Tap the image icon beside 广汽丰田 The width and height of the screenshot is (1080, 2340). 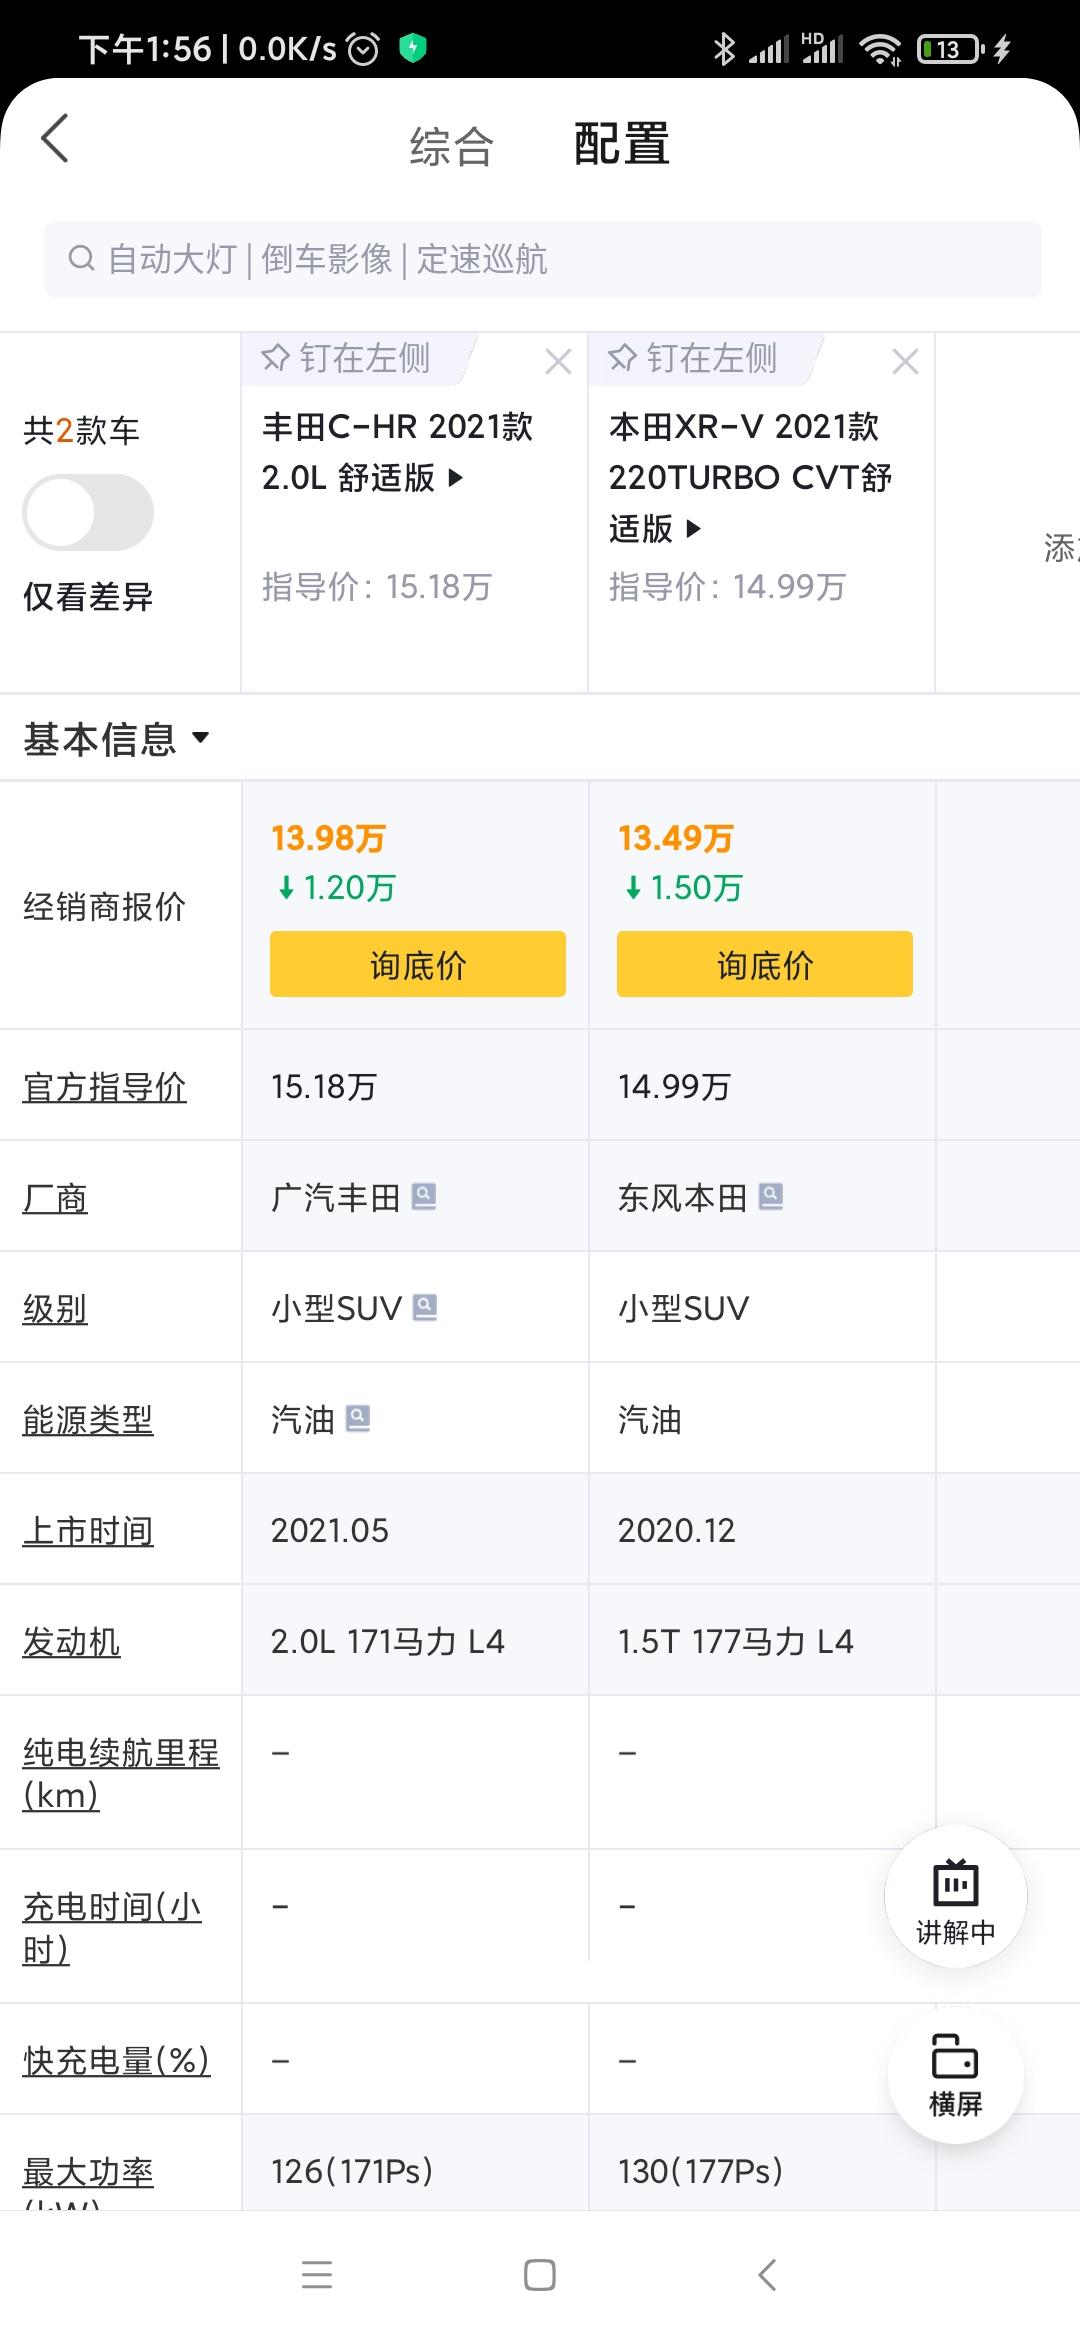[x=424, y=1196]
